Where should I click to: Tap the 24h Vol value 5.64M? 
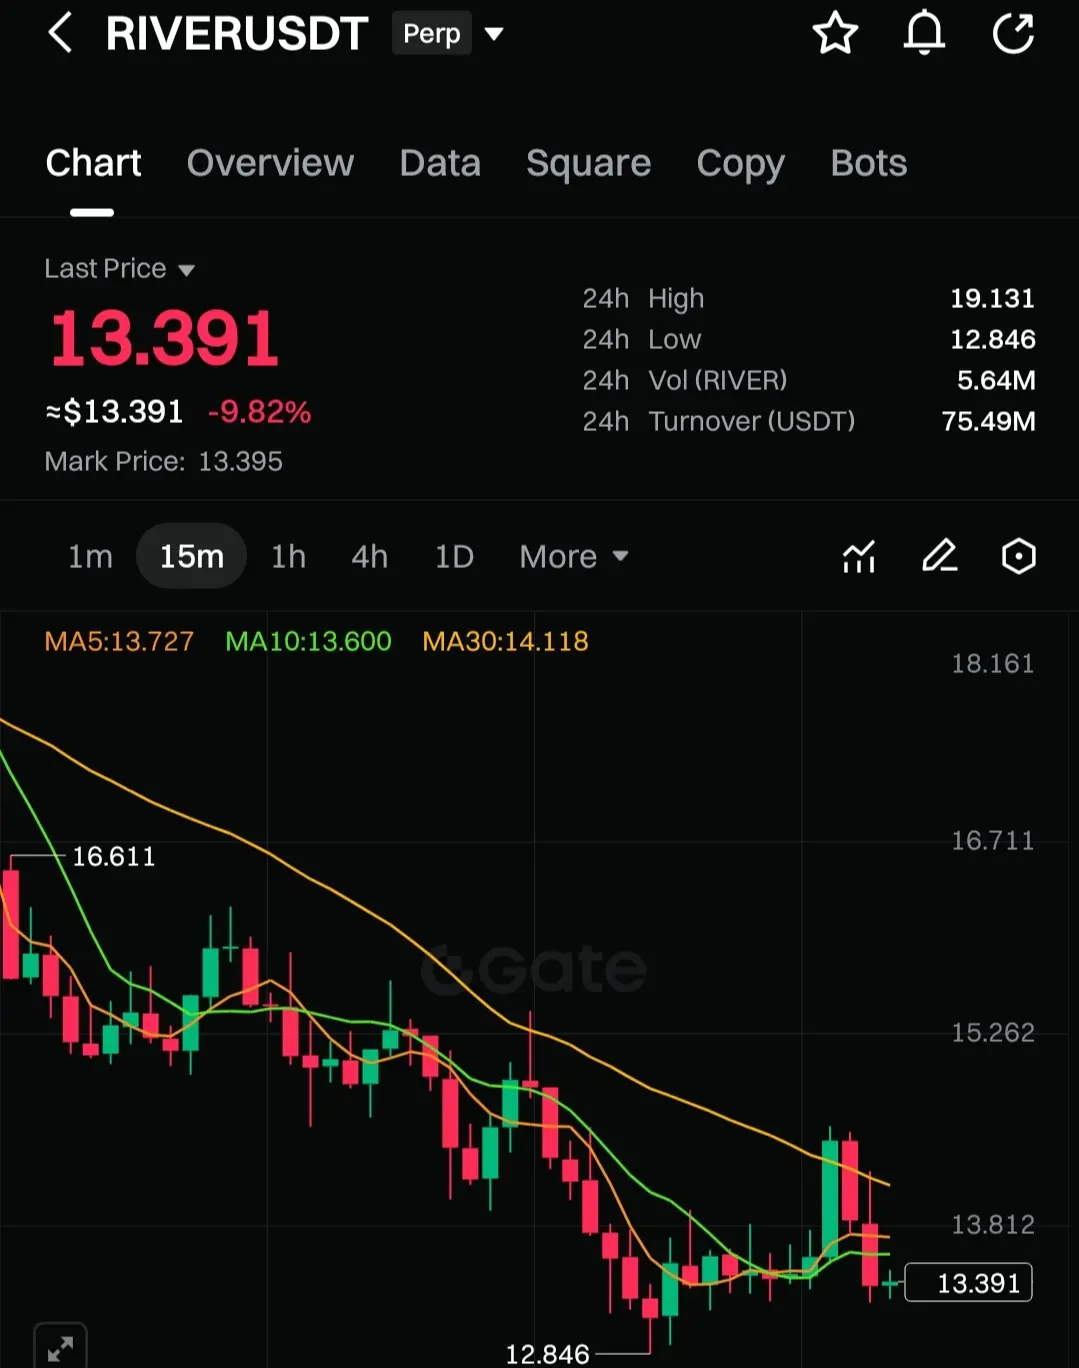coord(996,380)
